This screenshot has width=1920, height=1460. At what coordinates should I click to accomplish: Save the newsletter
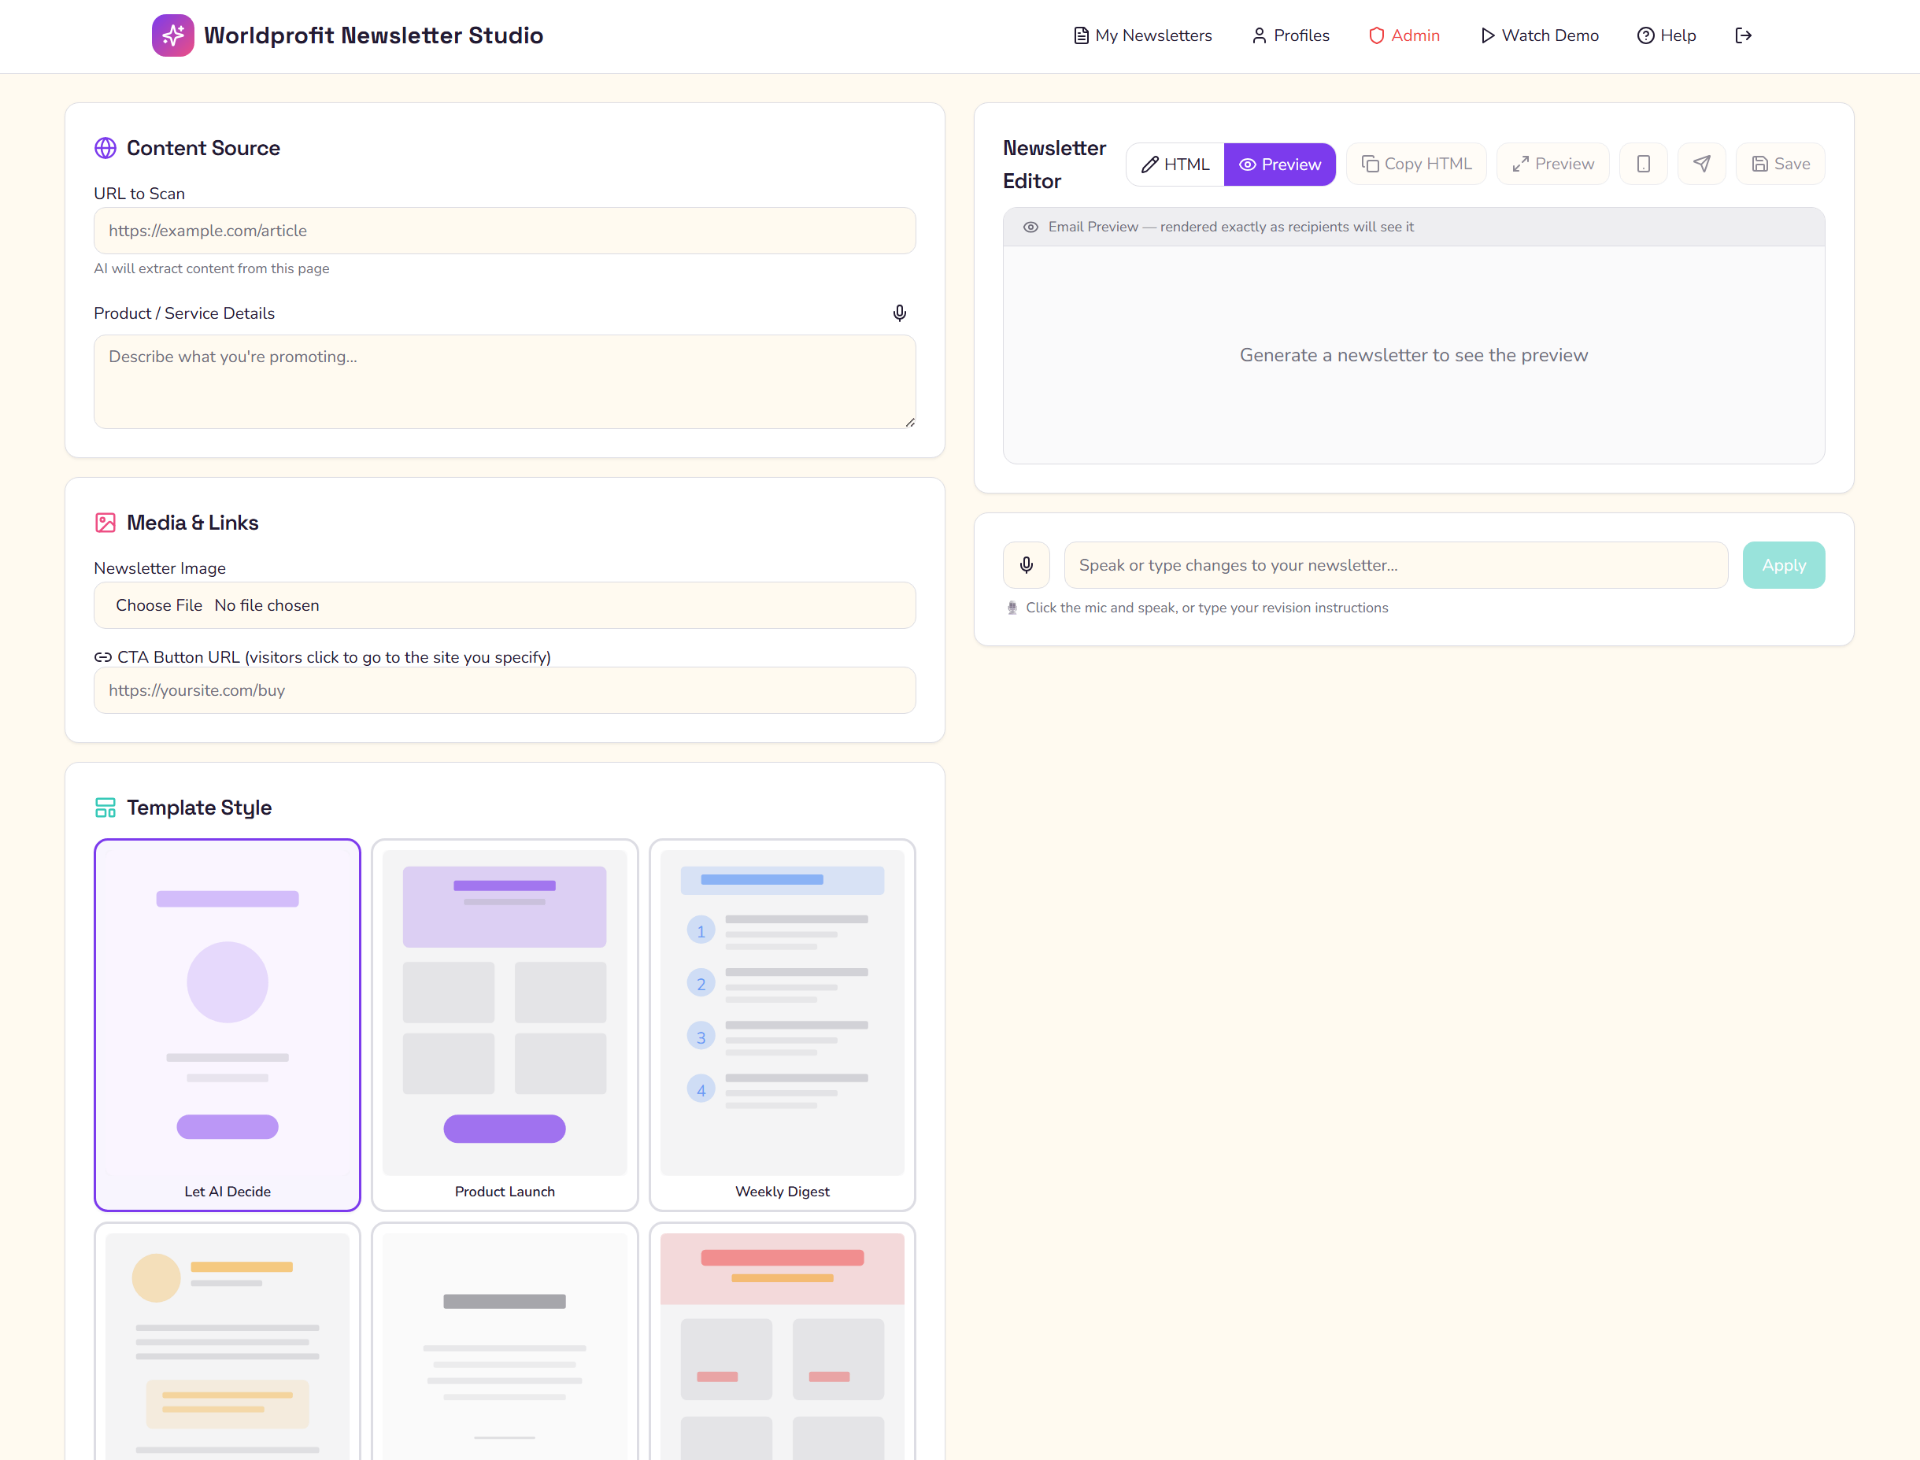1781,164
